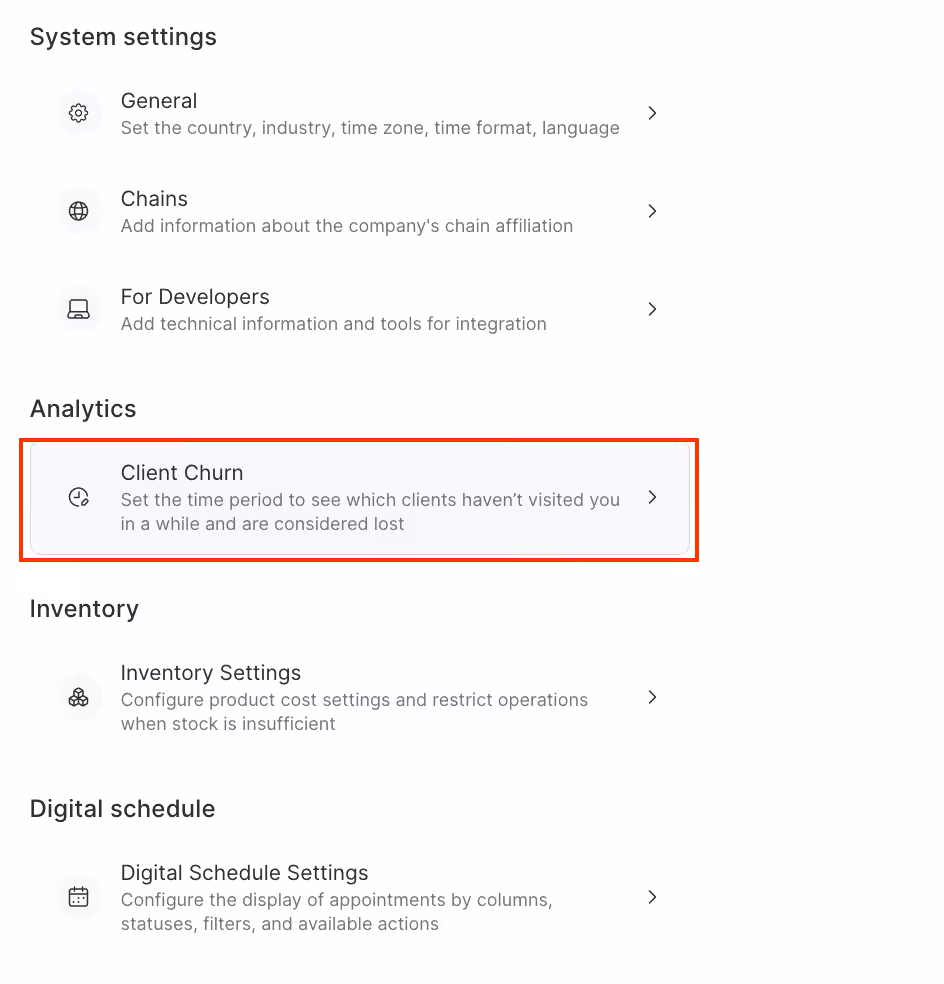Expand Chains using its right chevron

tap(652, 211)
